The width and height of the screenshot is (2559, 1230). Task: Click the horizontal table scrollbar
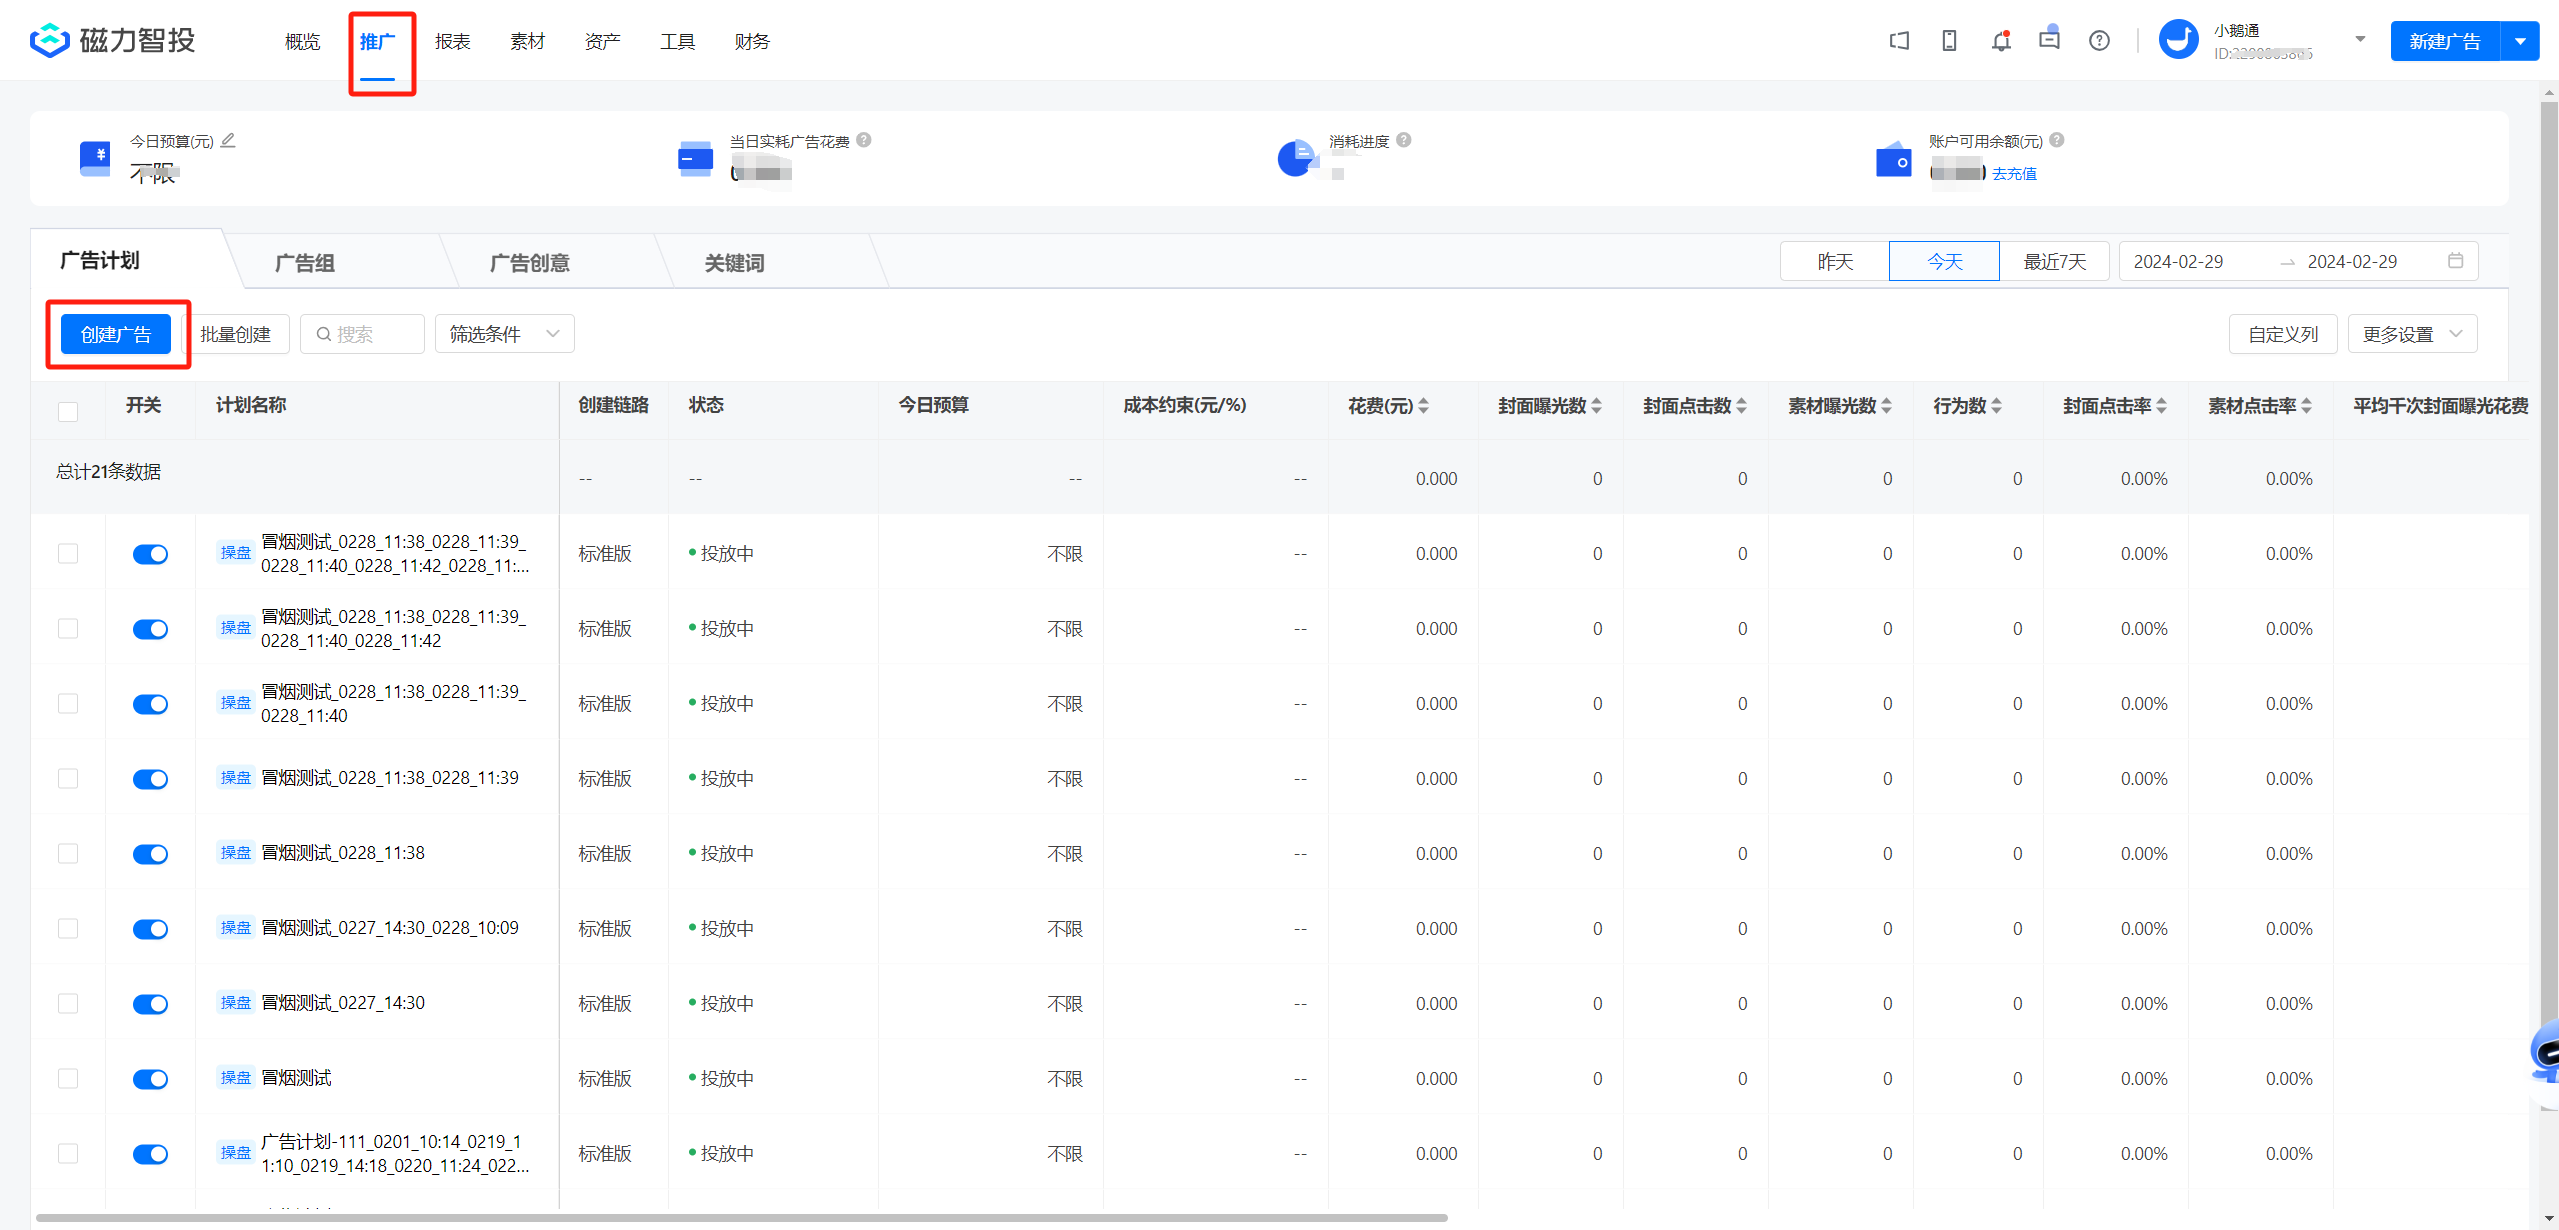click(741, 1218)
